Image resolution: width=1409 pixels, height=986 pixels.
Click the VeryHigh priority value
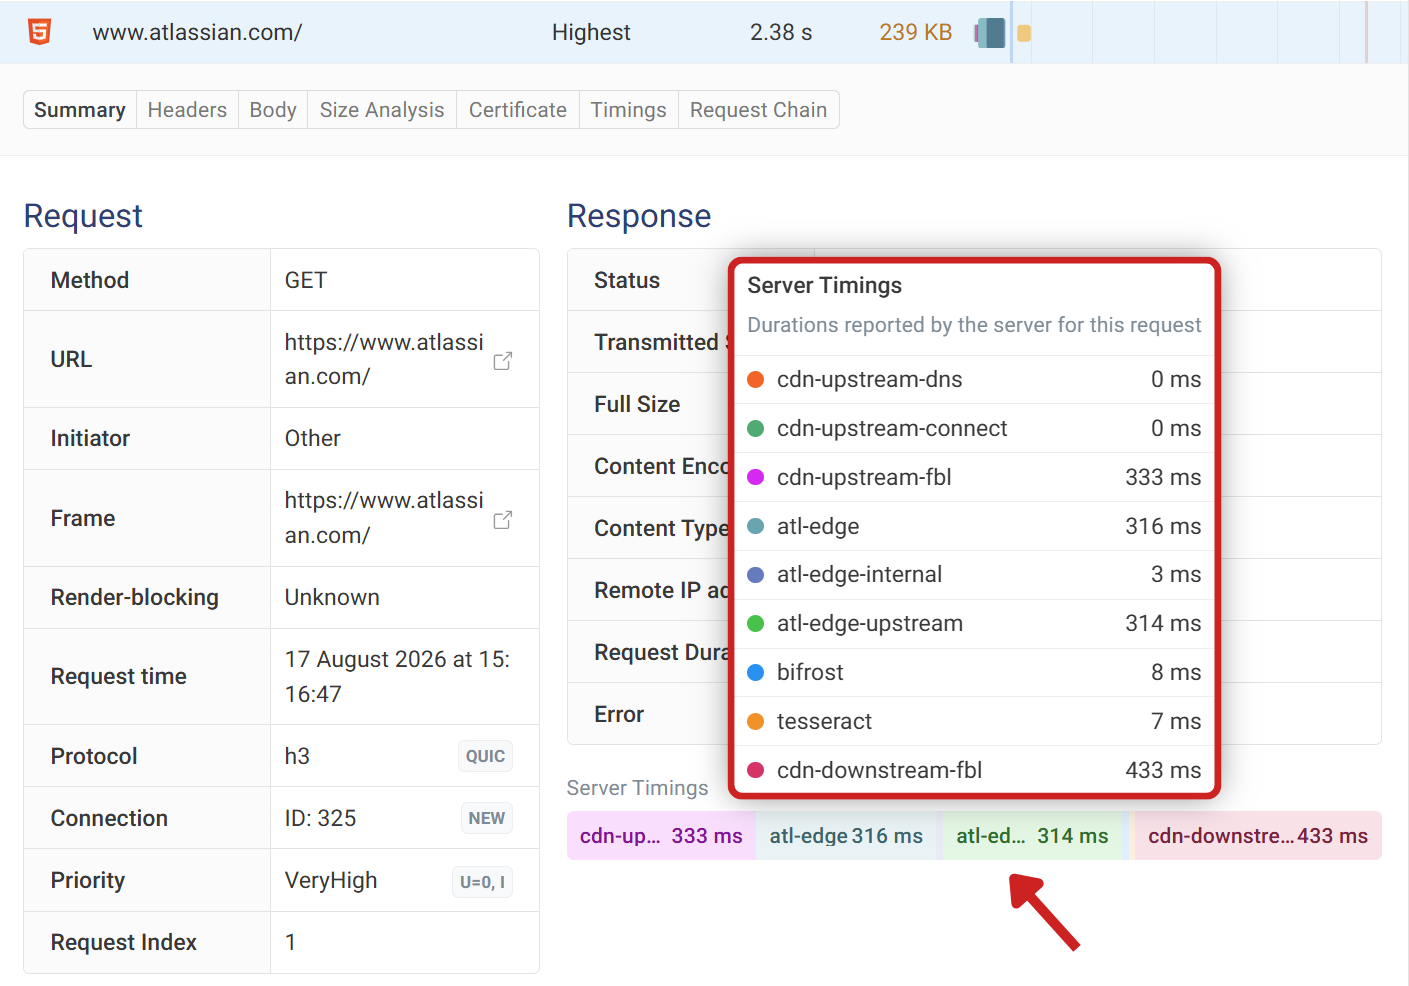331,881
